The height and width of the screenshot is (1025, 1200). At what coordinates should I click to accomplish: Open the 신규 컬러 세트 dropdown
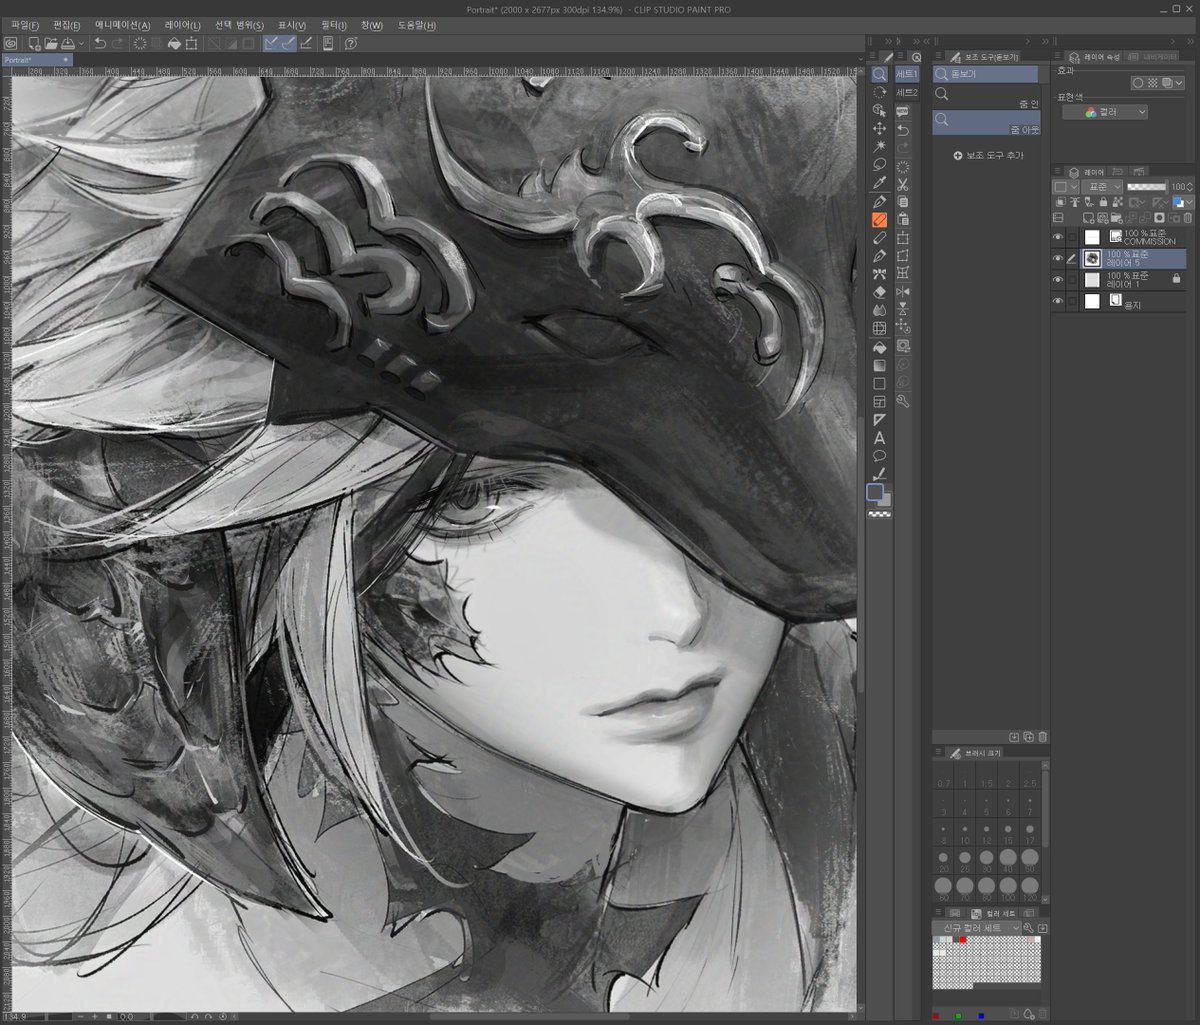[977, 928]
